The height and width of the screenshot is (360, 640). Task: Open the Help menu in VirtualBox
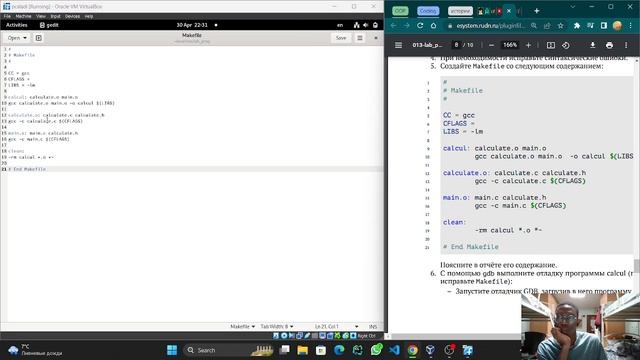pyautogui.click(x=89, y=16)
